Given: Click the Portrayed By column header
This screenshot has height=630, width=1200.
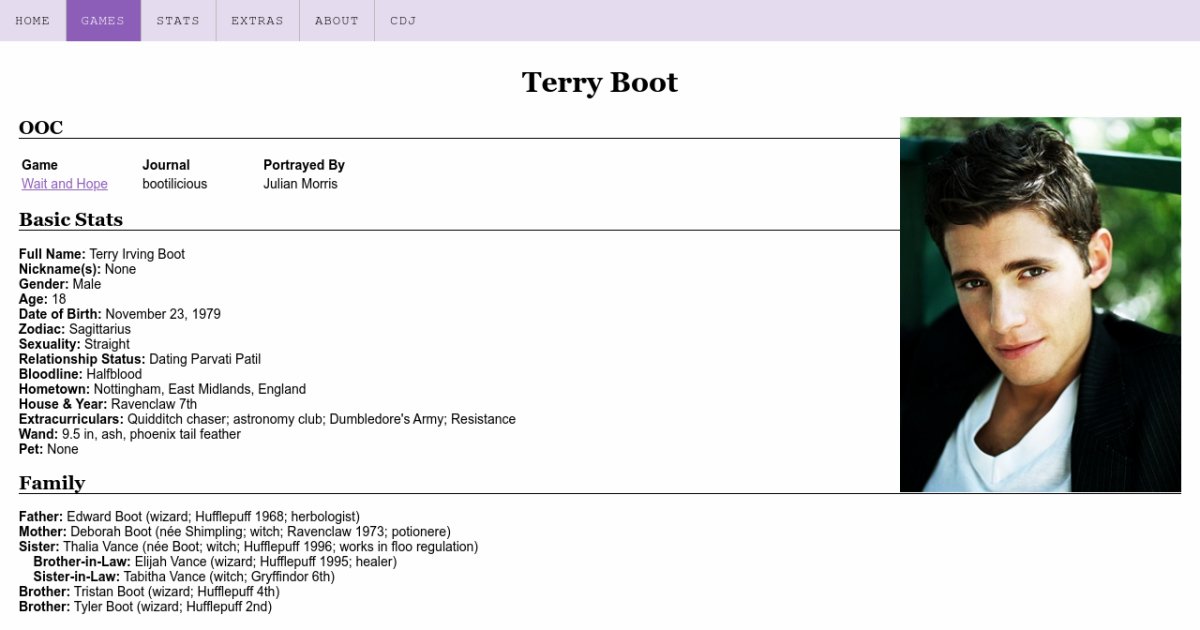Looking at the screenshot, I should (303, 165).
